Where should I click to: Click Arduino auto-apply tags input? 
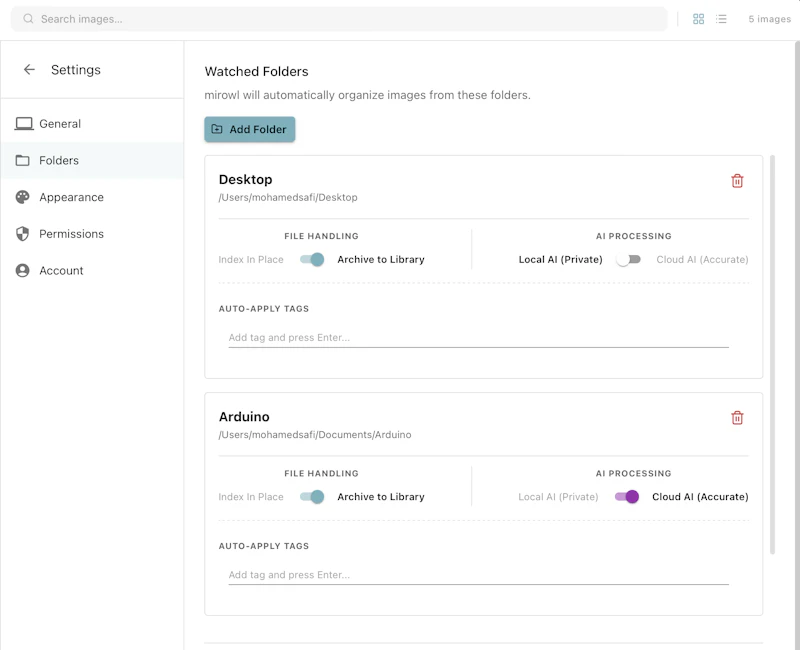tap(479, 574)
